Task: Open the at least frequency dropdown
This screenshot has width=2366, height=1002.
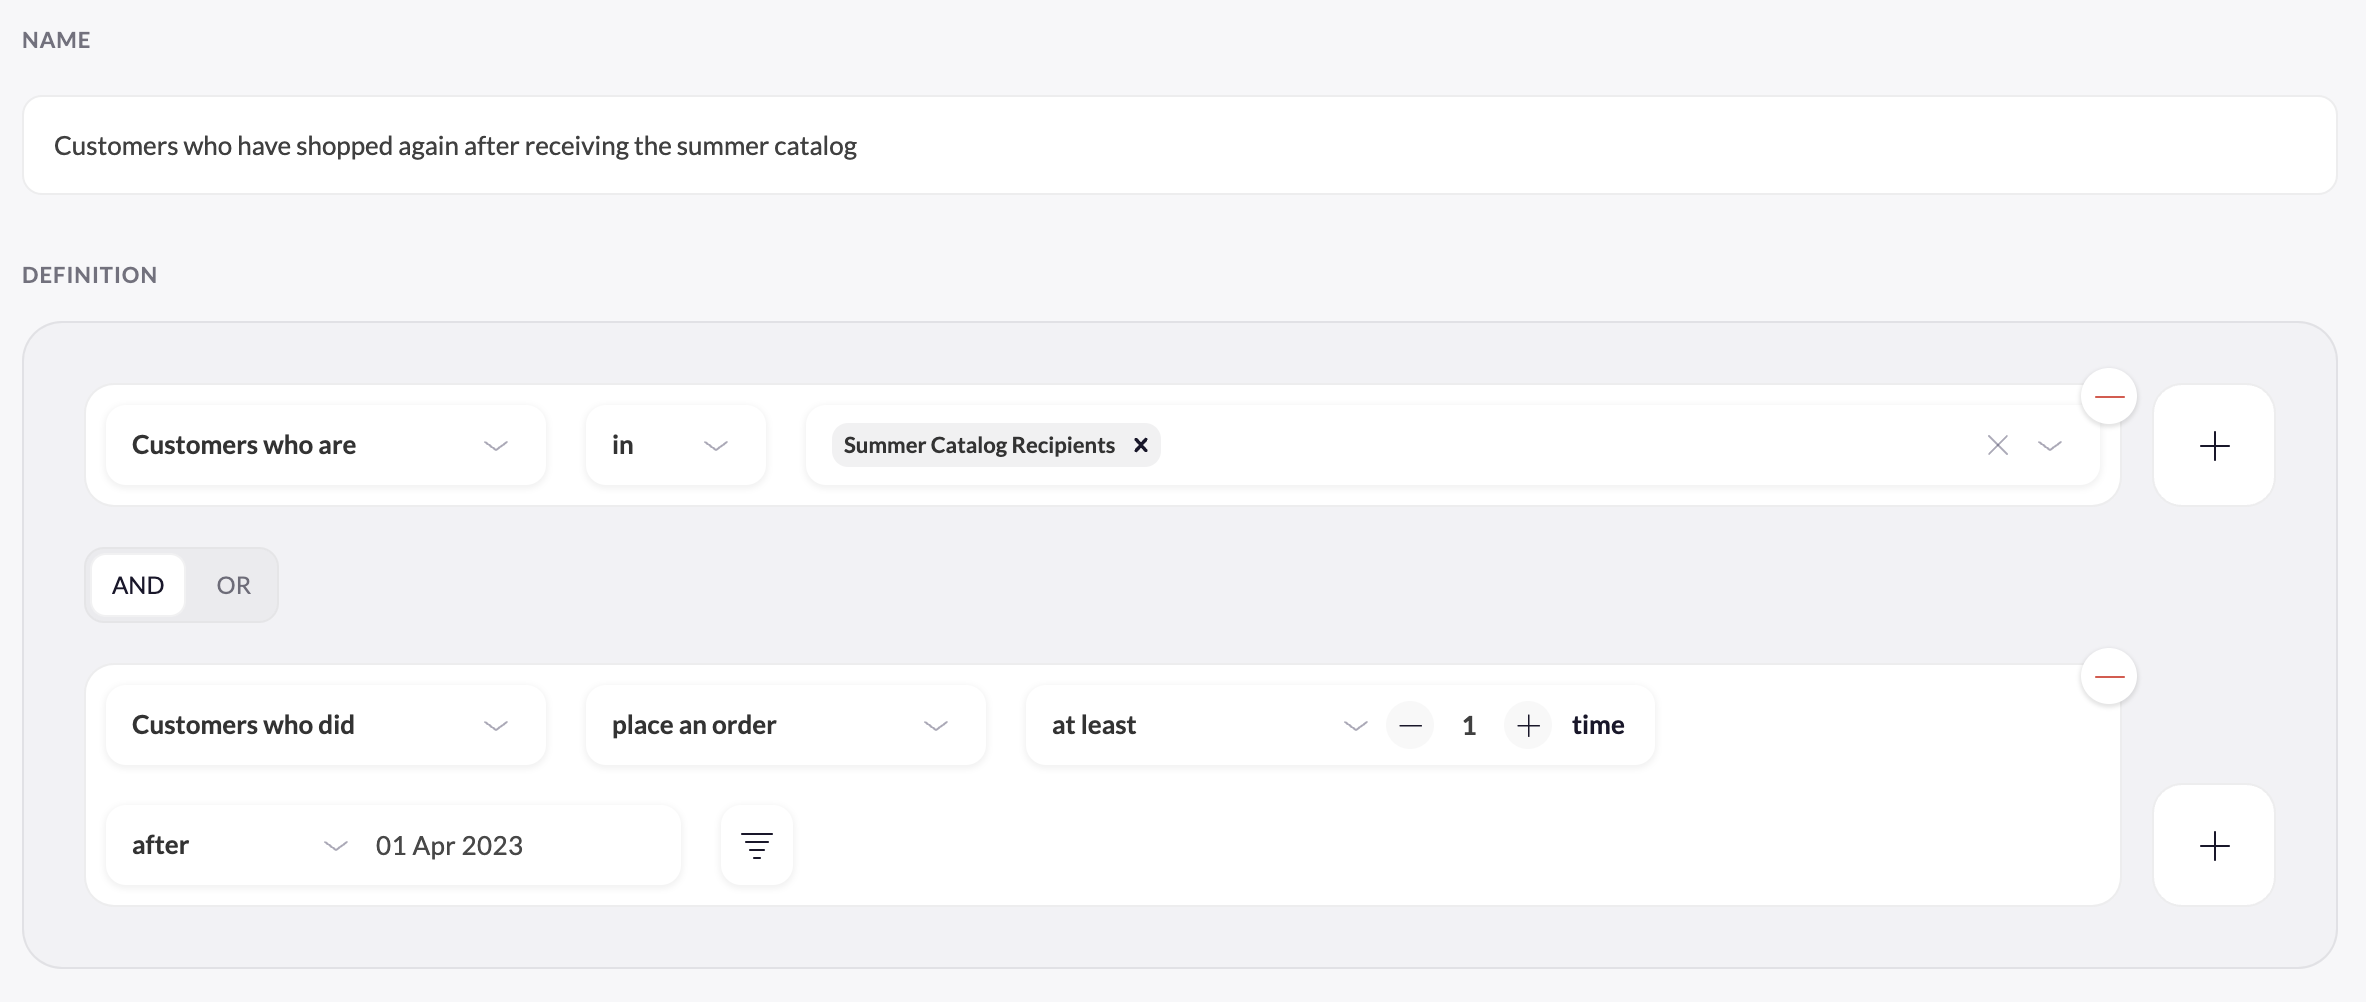Action: click(1205, 725)
